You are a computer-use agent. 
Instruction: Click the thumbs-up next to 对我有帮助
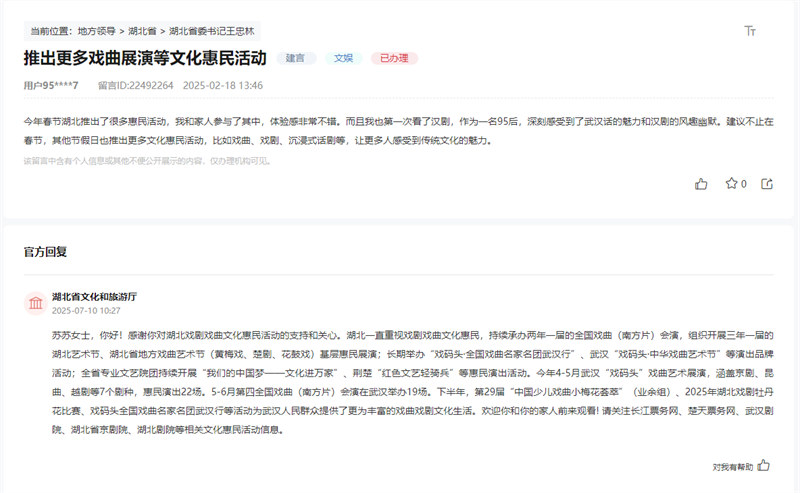(764, 465)
